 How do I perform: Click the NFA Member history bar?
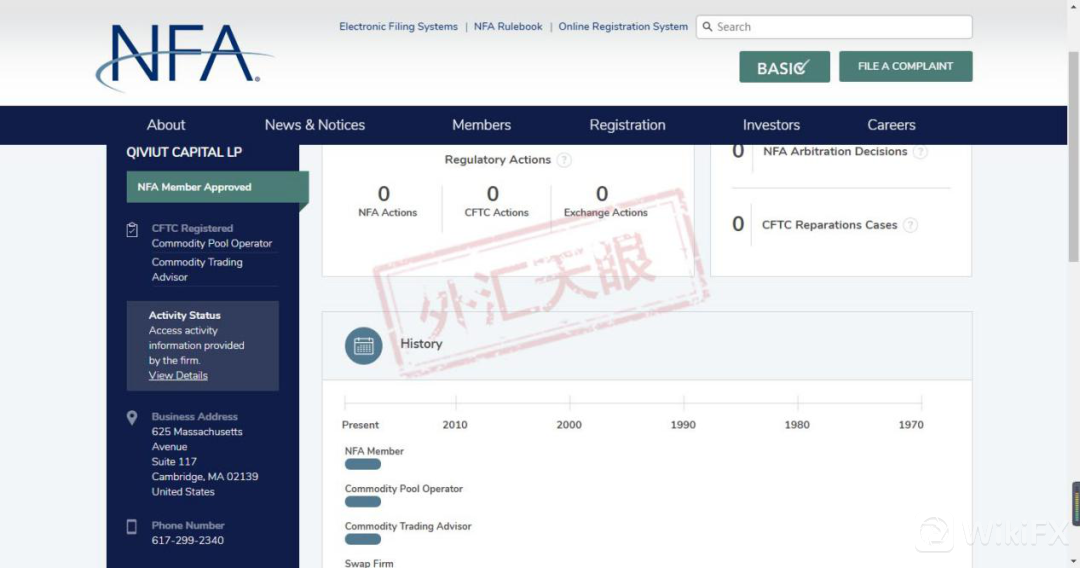pos(363,465)
